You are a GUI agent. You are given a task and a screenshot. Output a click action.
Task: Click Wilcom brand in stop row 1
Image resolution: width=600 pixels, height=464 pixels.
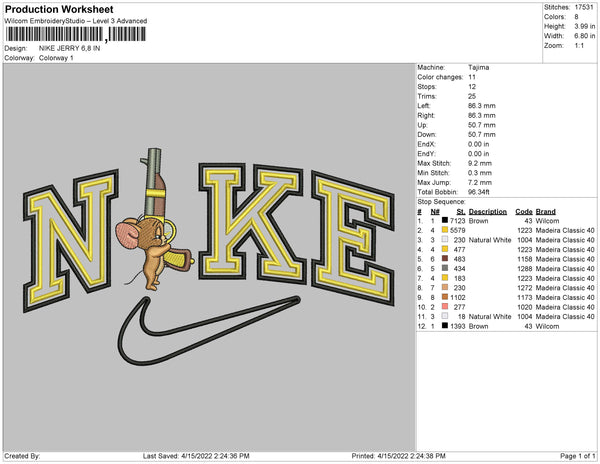pyautogui.click(x=547, y=221)
